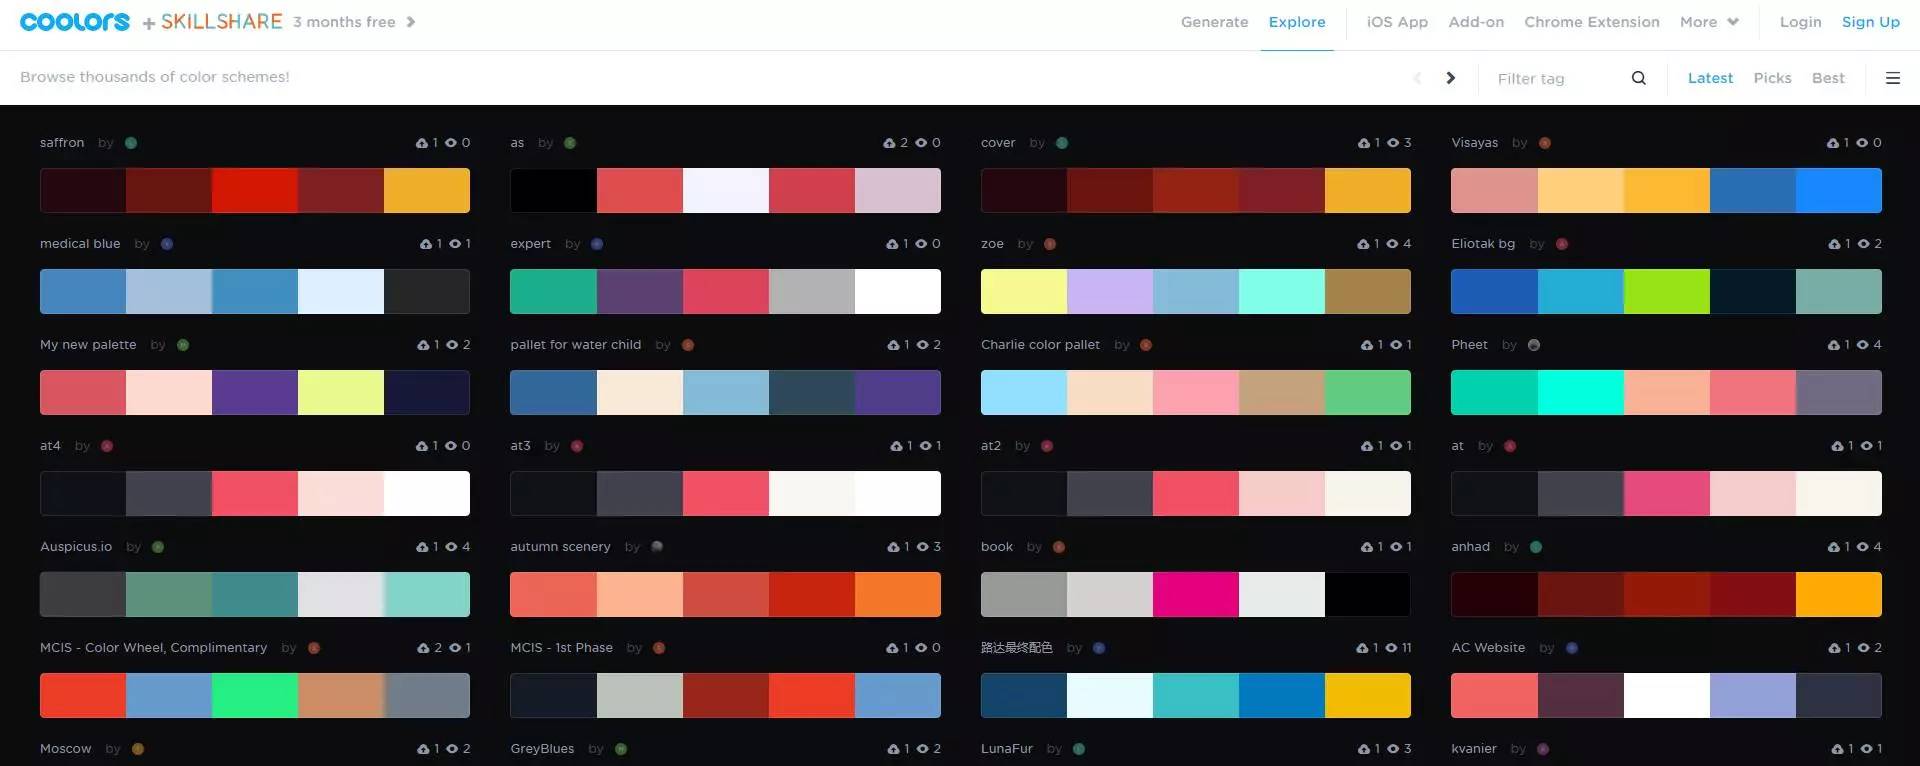
Task: Click the search magnifier icon
Action: point(1638,78)
